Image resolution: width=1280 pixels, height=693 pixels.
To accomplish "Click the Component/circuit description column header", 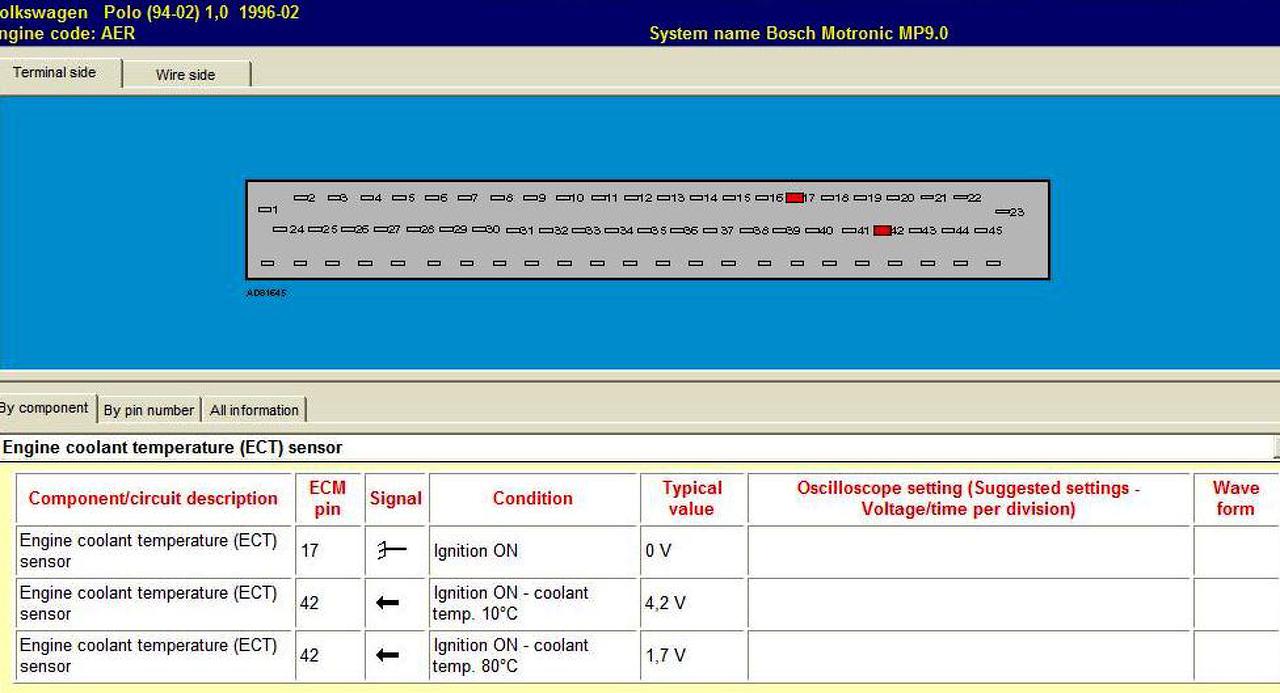I will (x=153, y=498).
